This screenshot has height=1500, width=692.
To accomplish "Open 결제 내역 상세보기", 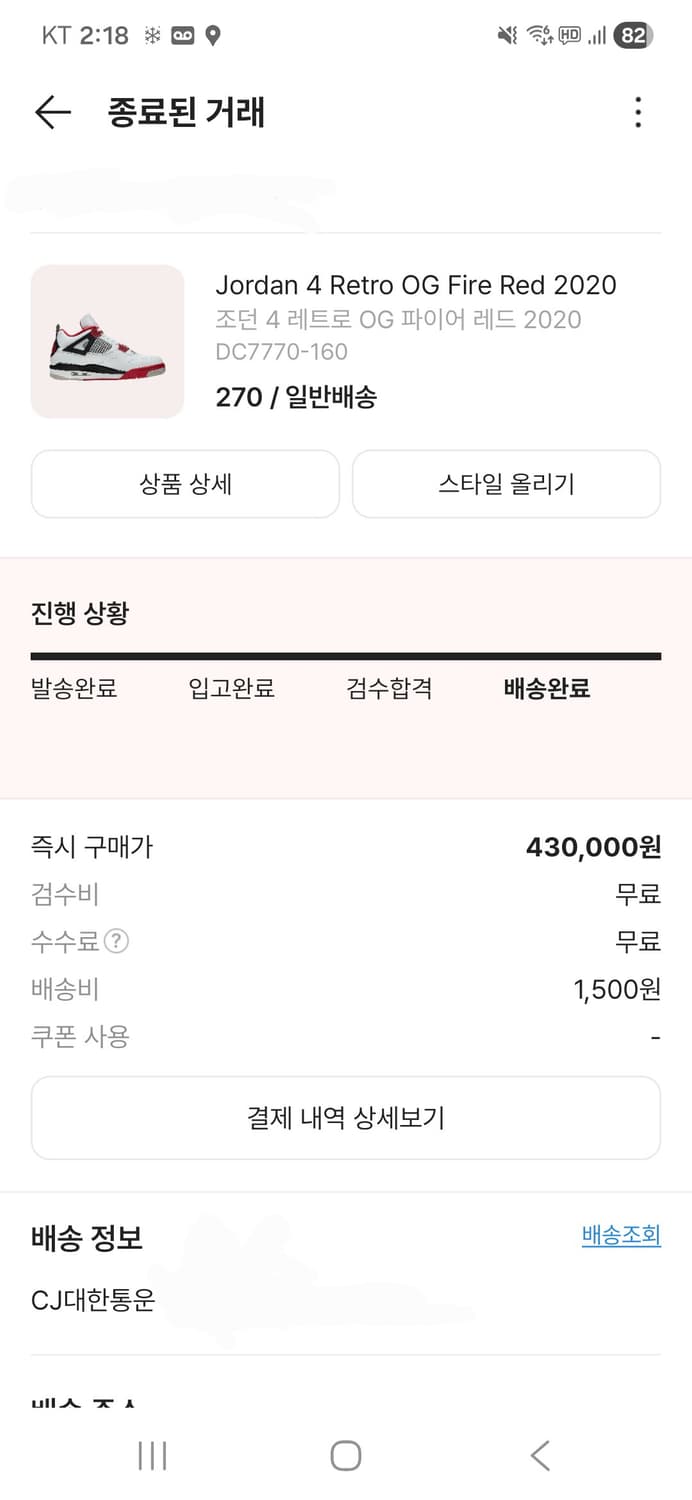I will 346,1118.
